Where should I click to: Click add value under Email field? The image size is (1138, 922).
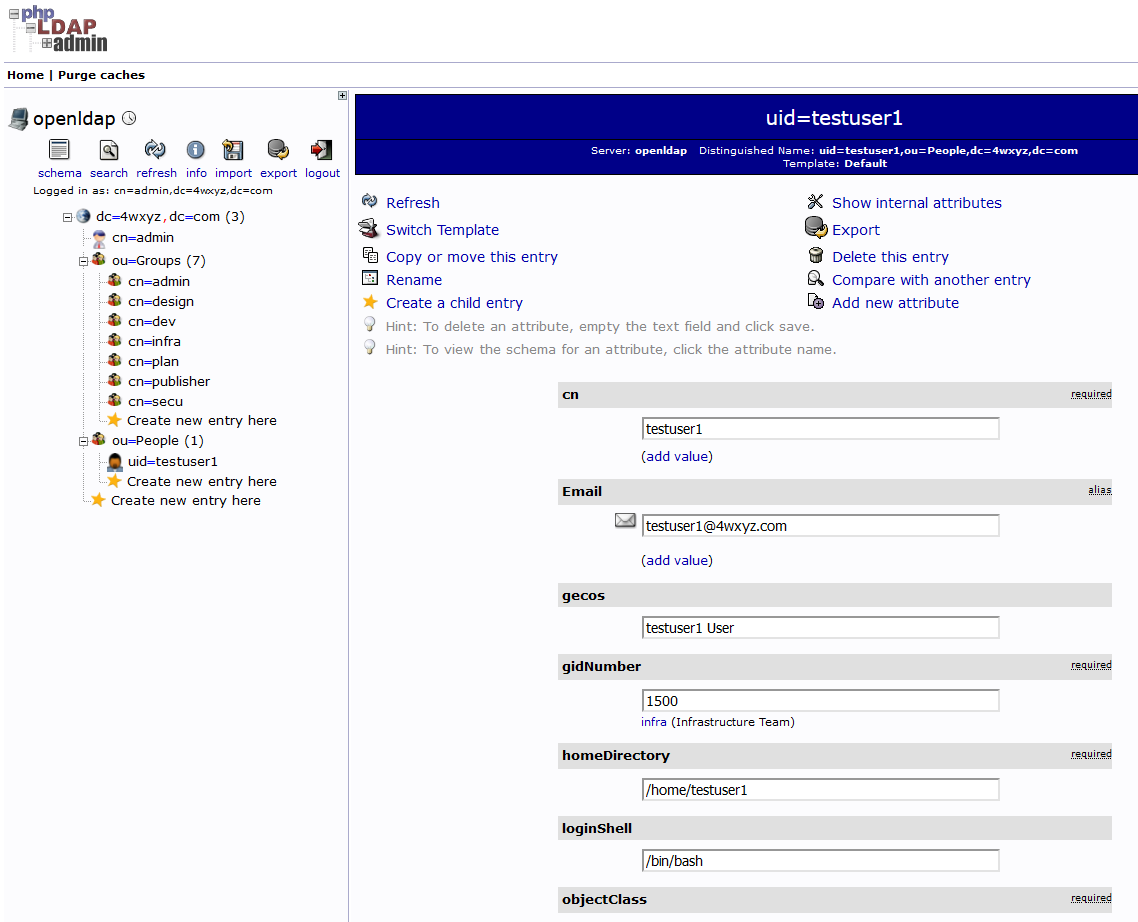click(x=677, y=560)
